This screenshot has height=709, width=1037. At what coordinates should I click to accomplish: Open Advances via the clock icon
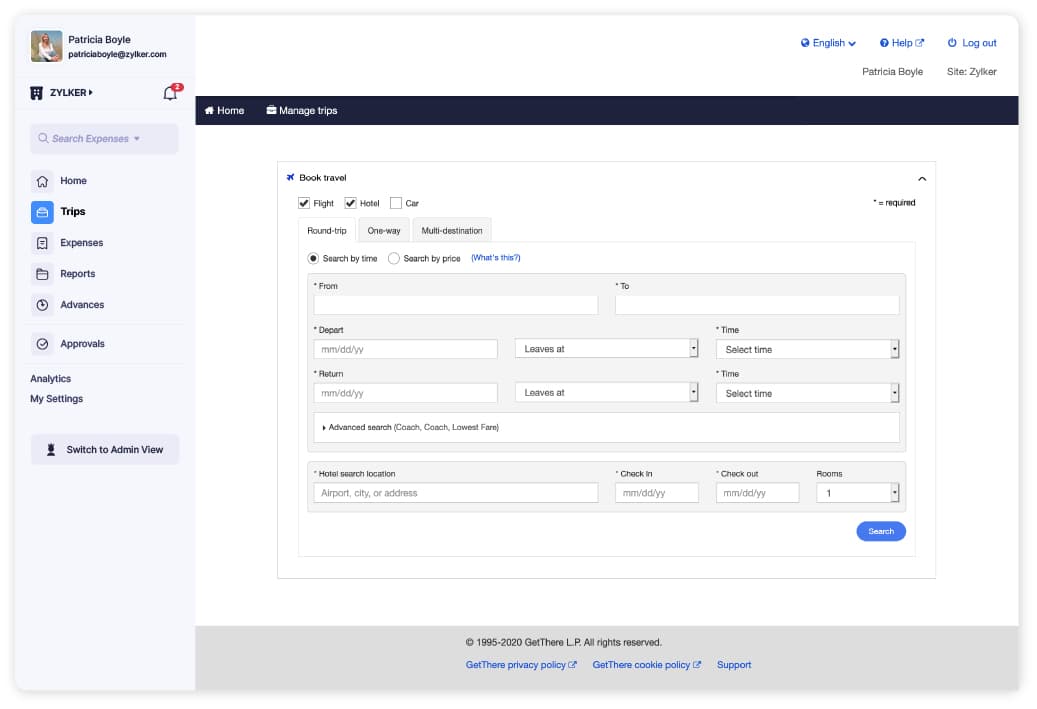tap(41, 304)
